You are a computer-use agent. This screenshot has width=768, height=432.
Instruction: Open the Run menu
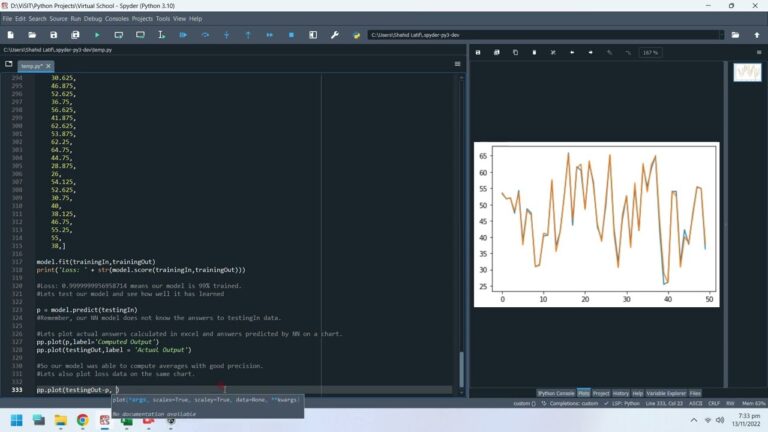pos(75,19)
